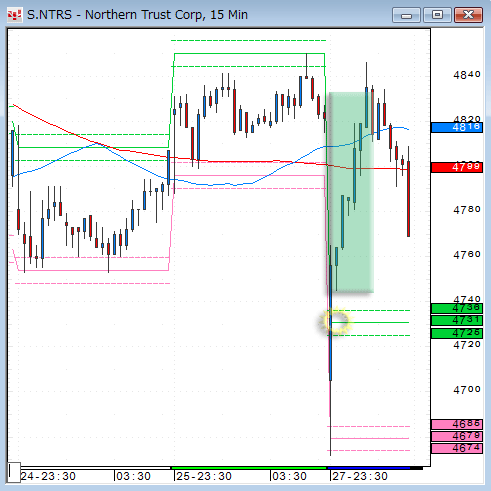Image resolution: width=491 pixels, height=491 pixels.
Task: Click the green 4725 price label
Action: pyautogui.click(x=457, y=333)
